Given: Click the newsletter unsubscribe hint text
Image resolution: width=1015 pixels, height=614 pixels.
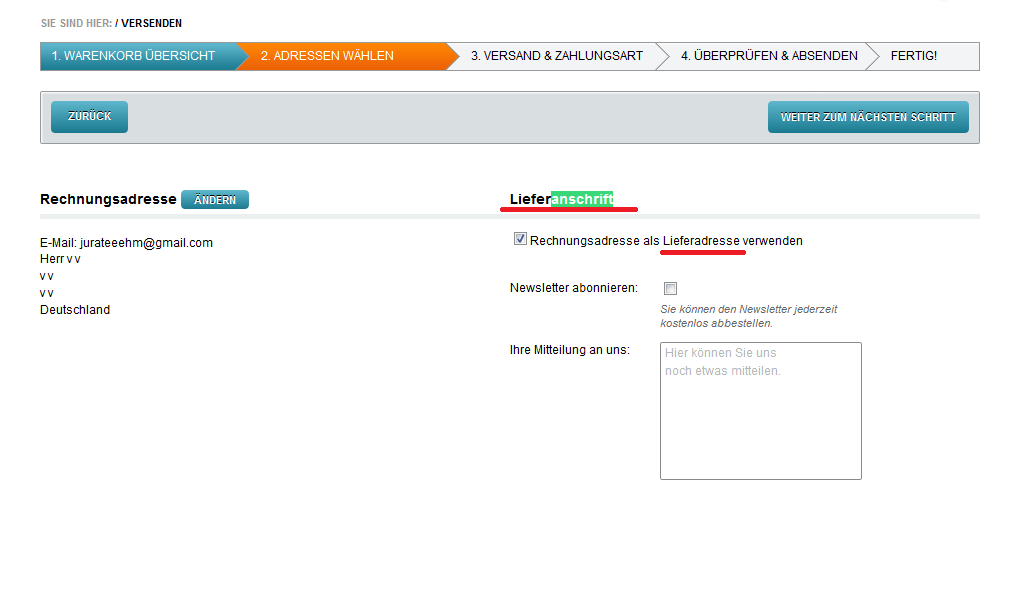Looking at the screenshot, I should 748,316.
